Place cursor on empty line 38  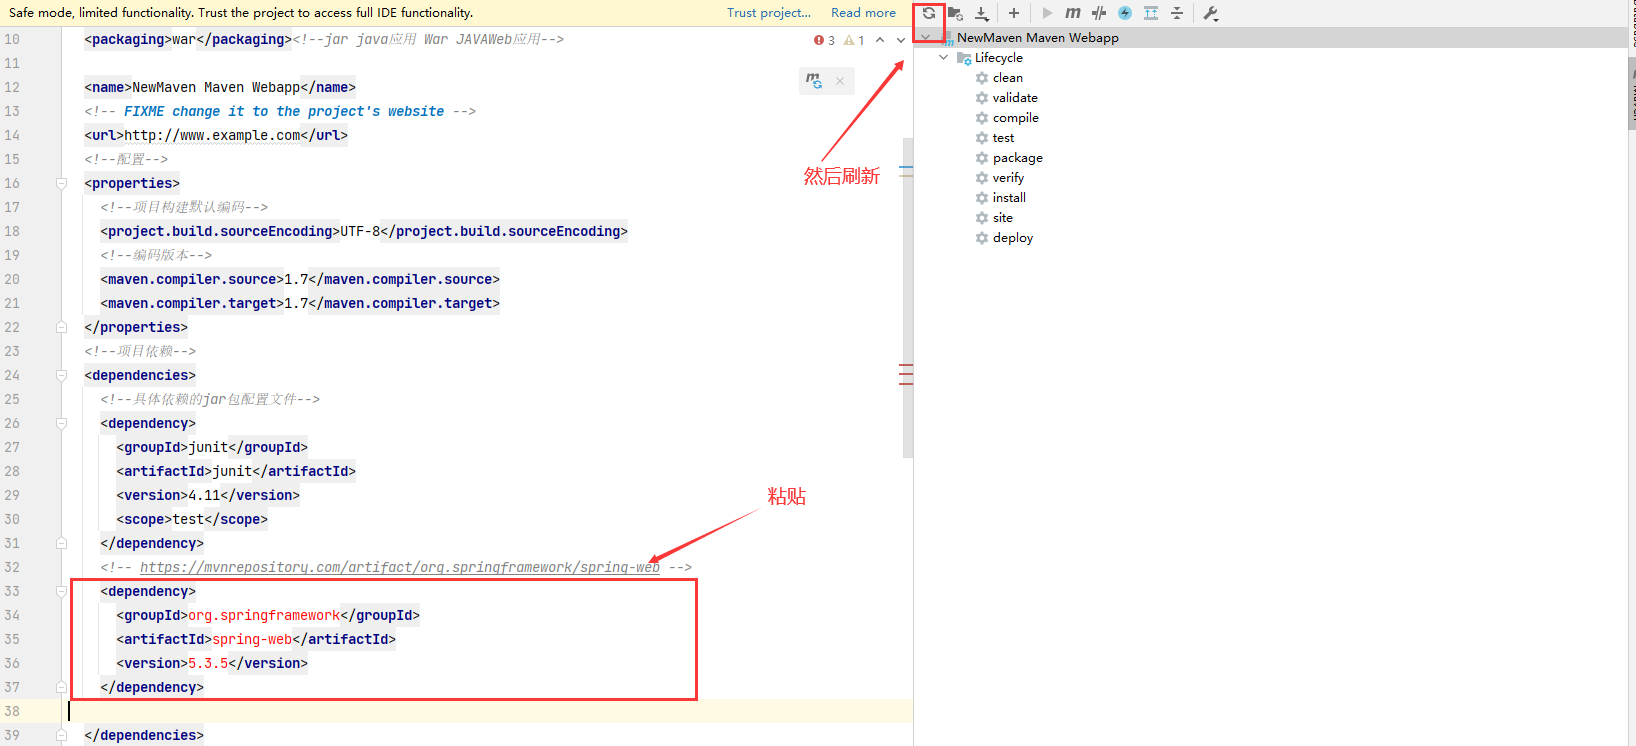[490, 711]
